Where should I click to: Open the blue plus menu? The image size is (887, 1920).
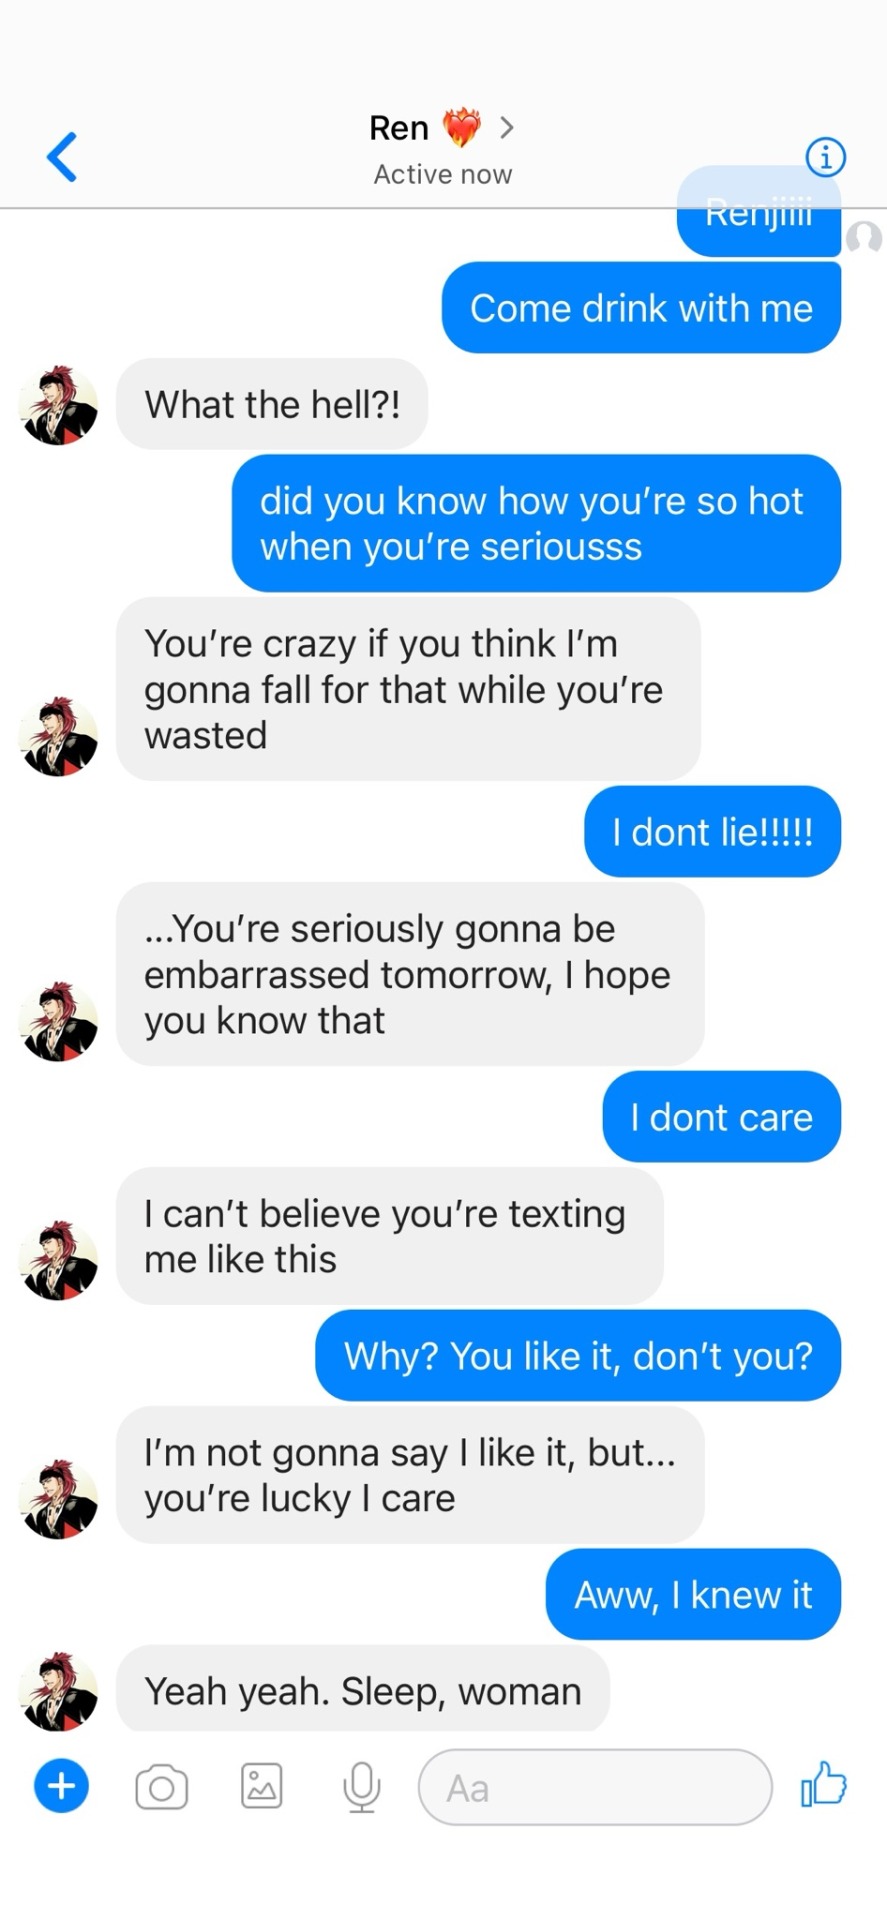[x=62, y=1785]
